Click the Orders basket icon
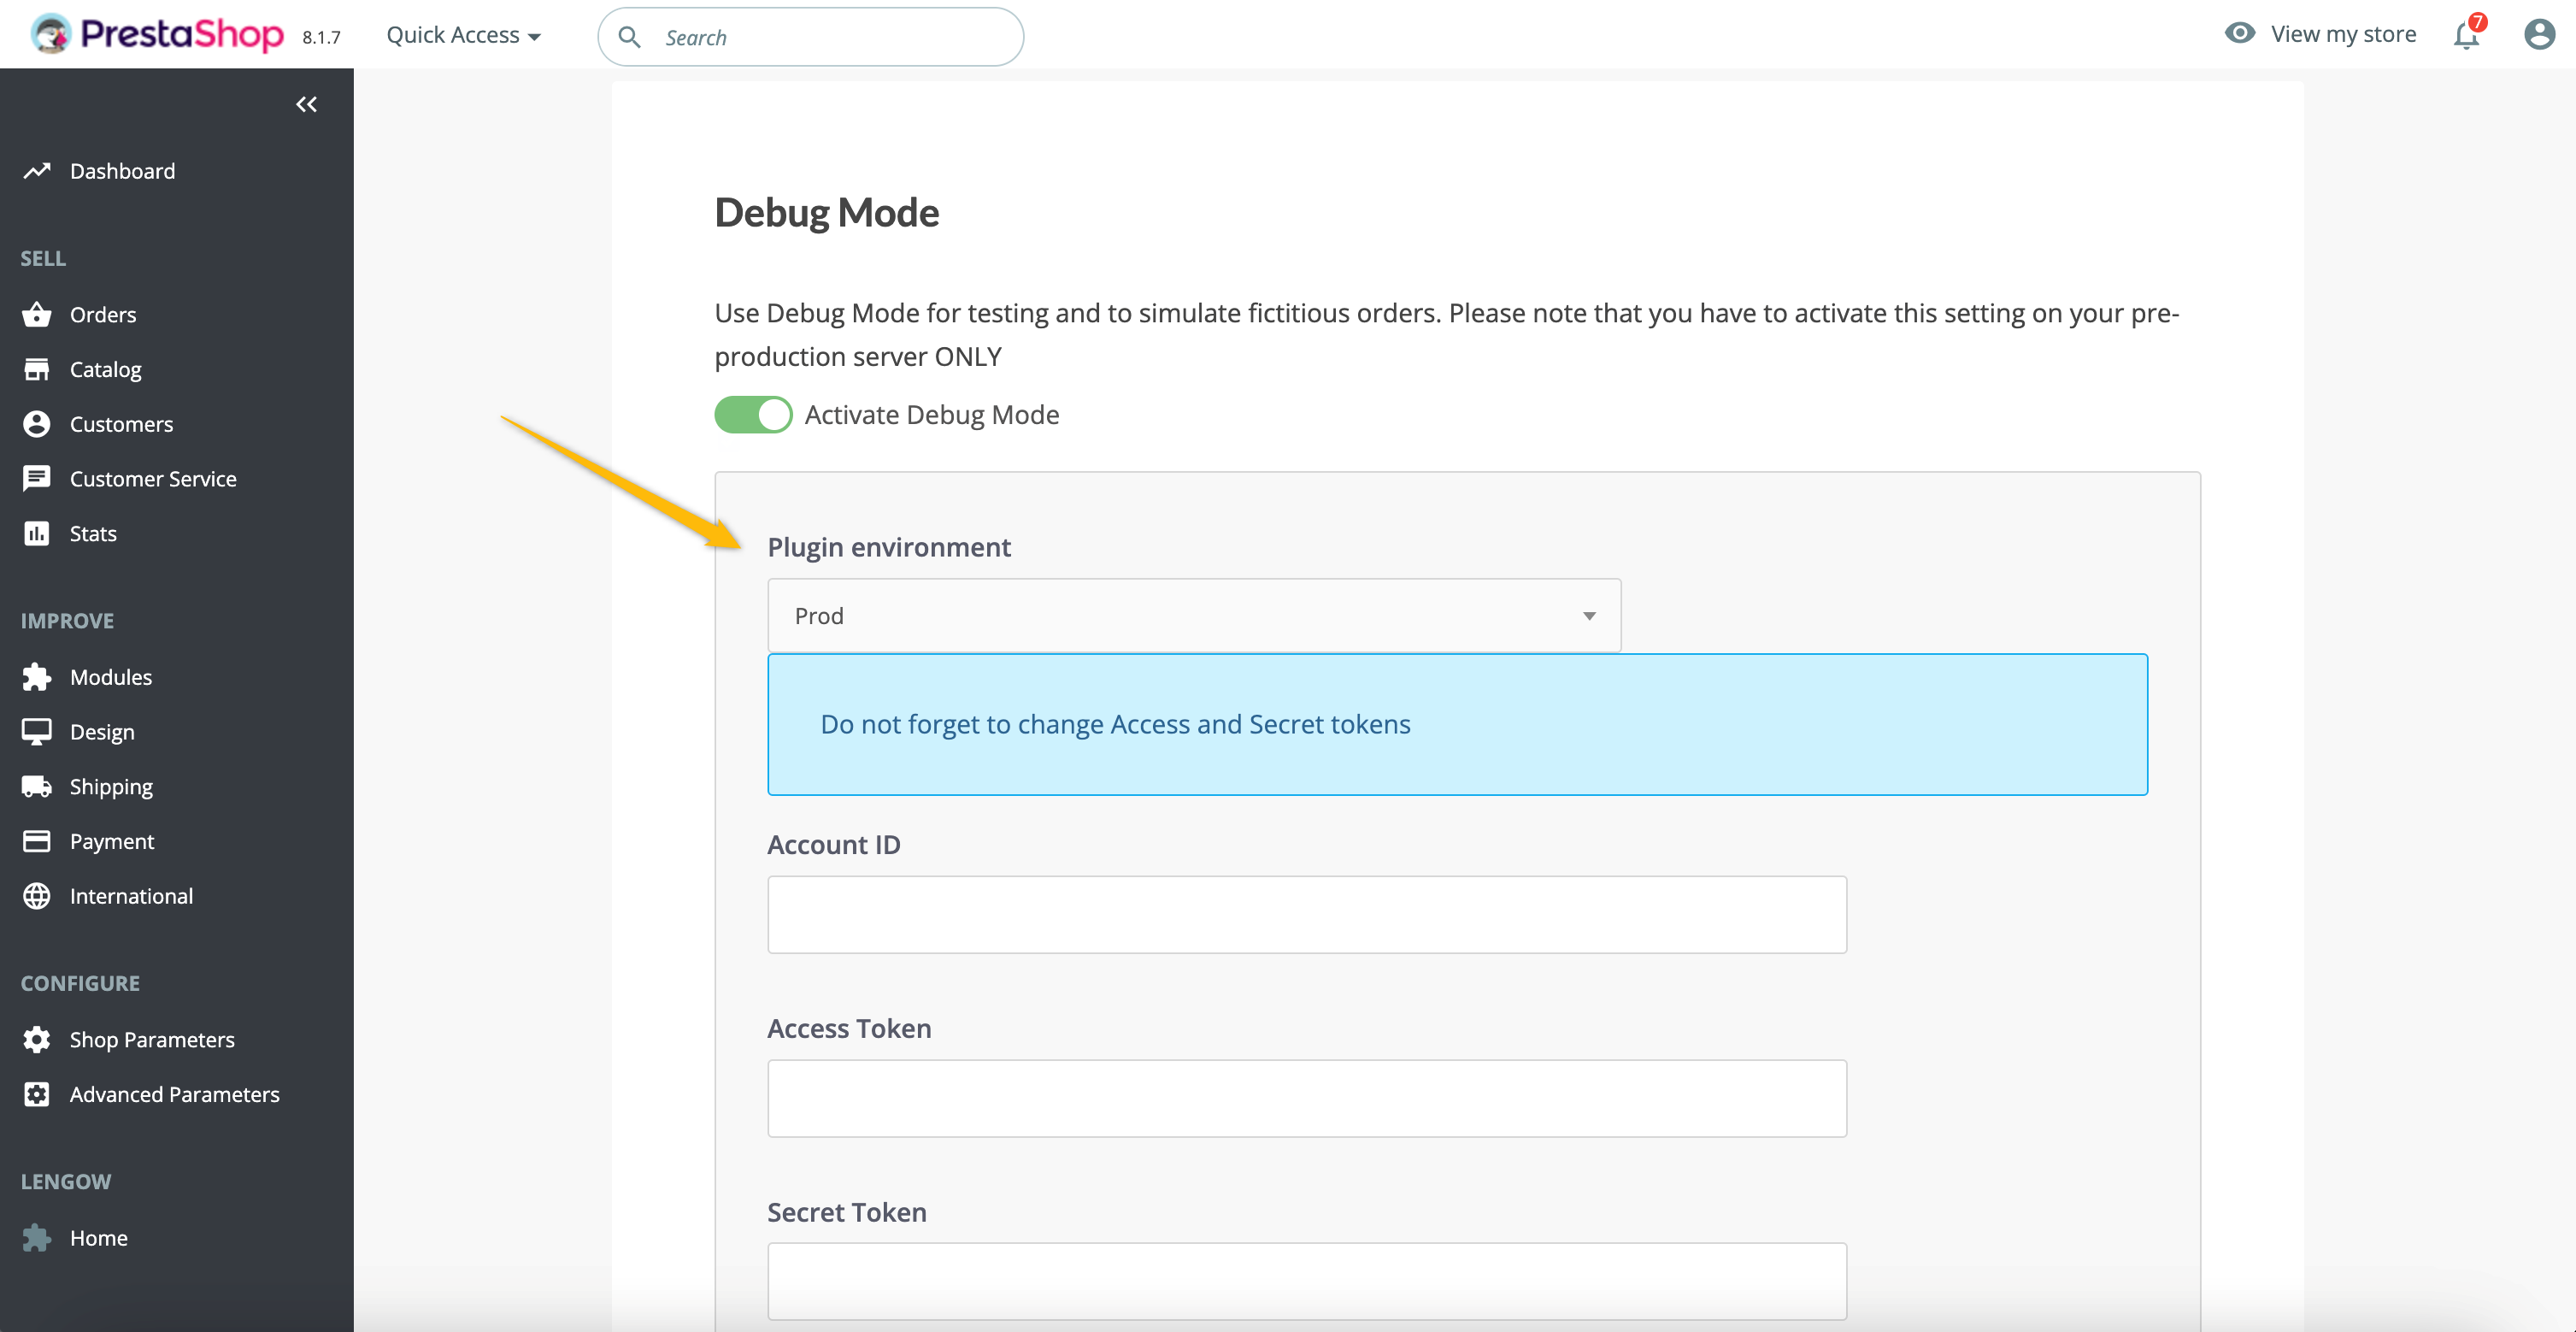Viewport: 2576px width, 1332px height. coord(37,315)
